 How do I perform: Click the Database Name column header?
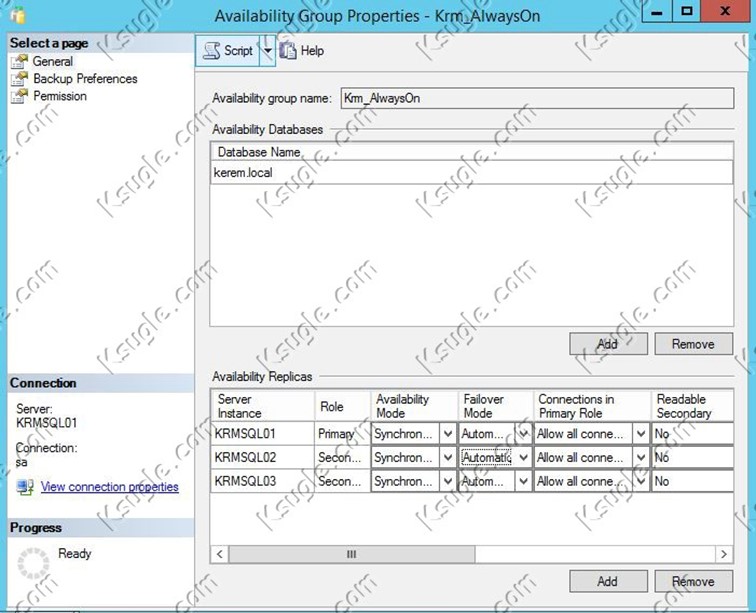pyautogui.click(x=472, y=152)
